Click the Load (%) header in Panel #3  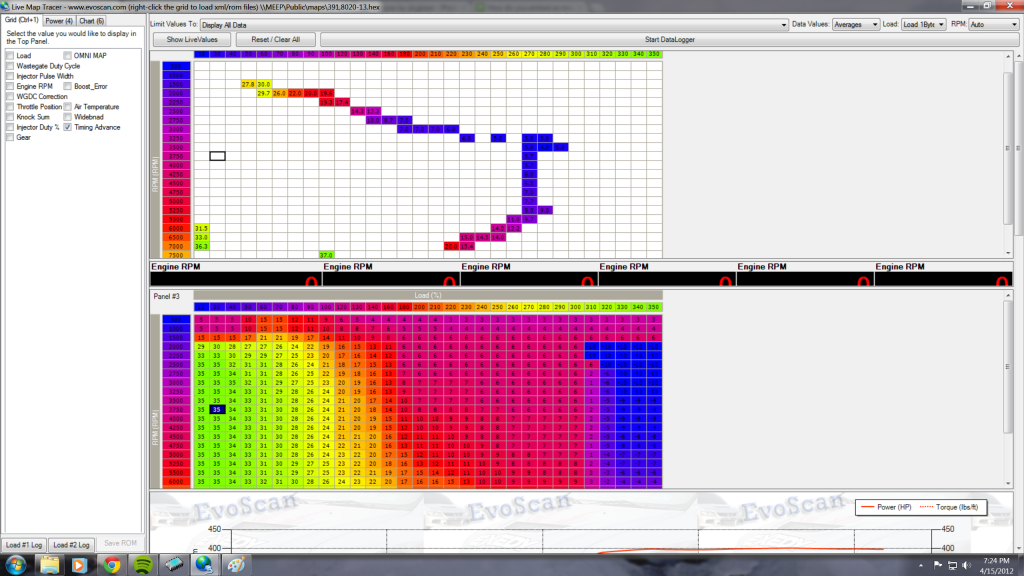pyautogui.click(x=428, y=296)
